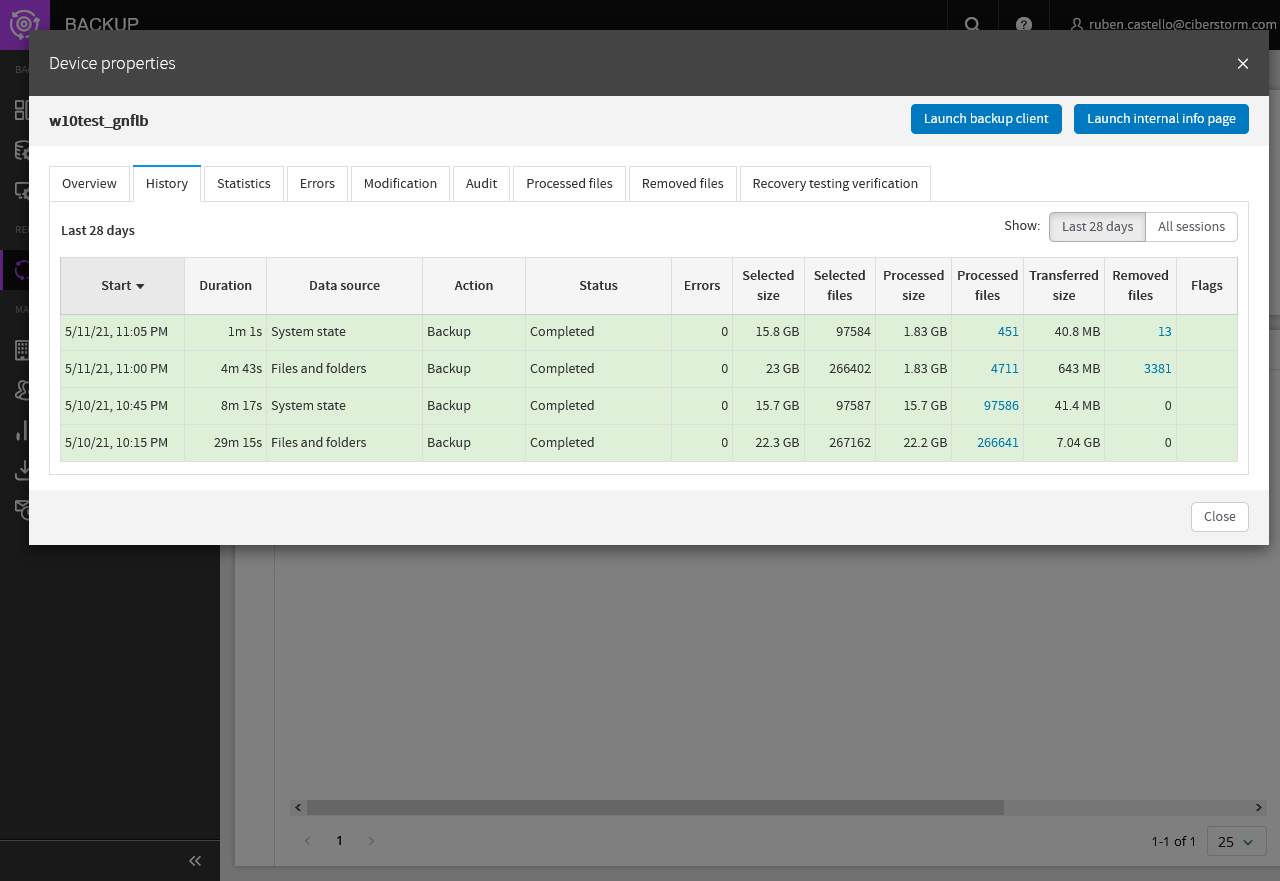Sort by the Transferred size column header

(x=1064, y=286)
